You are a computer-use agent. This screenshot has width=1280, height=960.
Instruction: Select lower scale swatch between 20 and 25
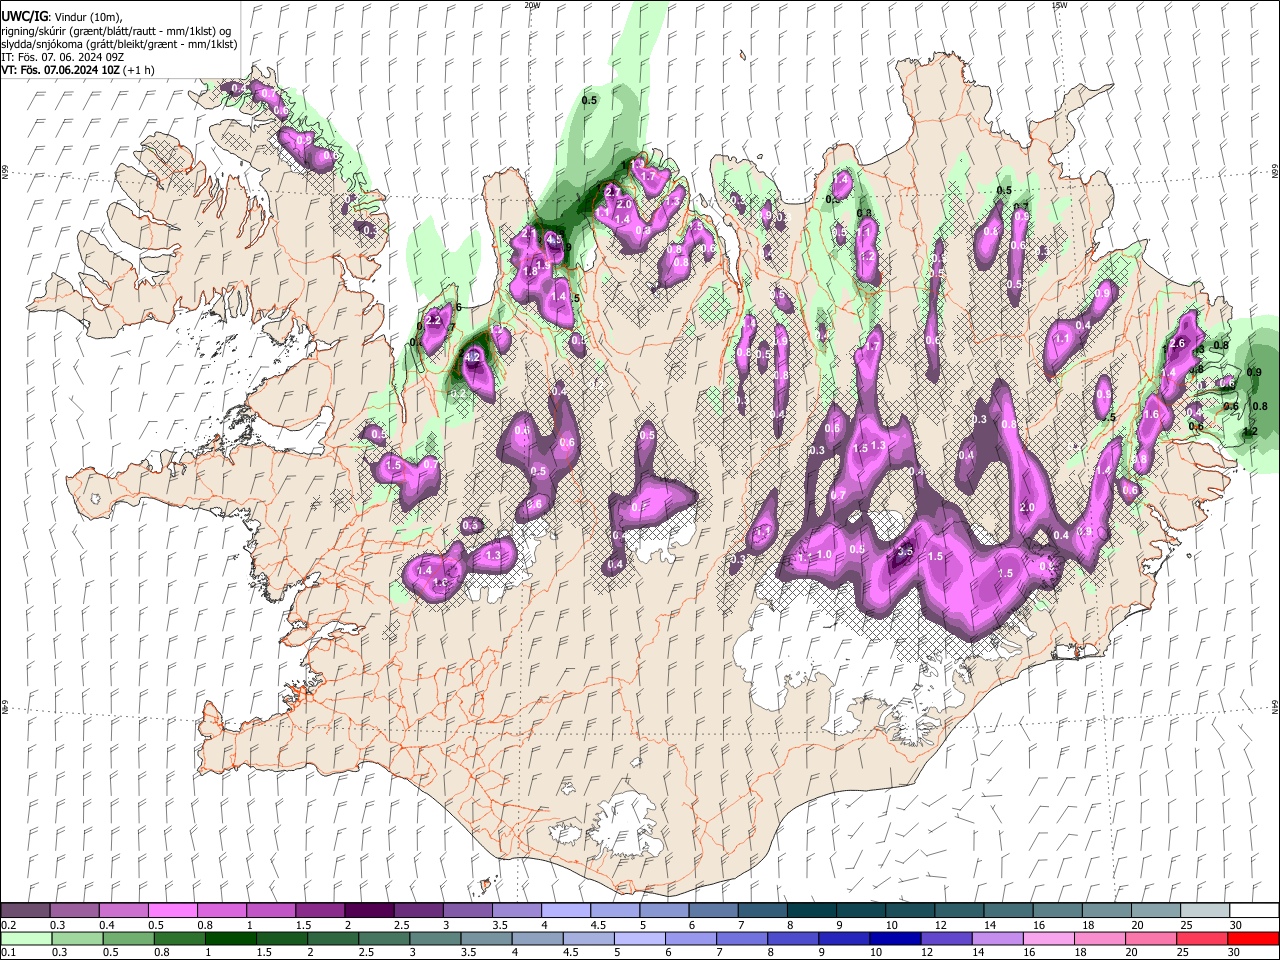[1152, 939]
